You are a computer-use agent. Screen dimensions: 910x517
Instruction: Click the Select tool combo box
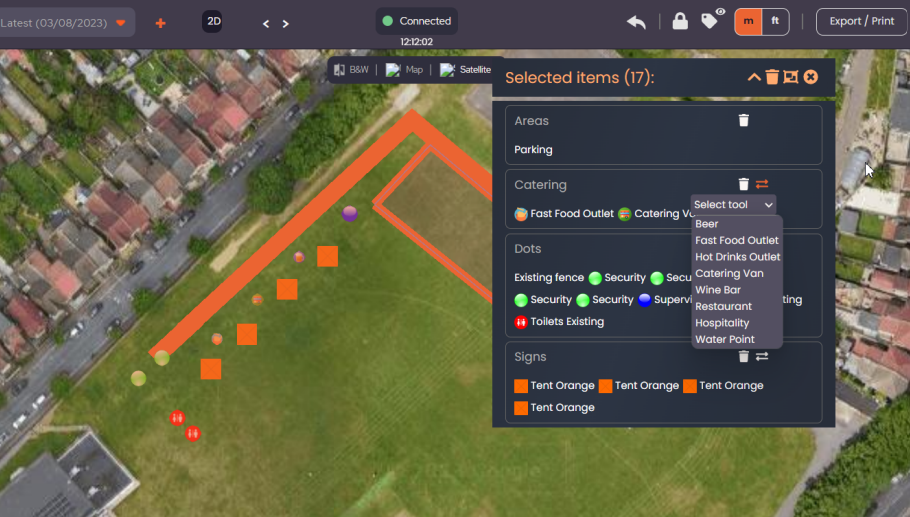733,204
